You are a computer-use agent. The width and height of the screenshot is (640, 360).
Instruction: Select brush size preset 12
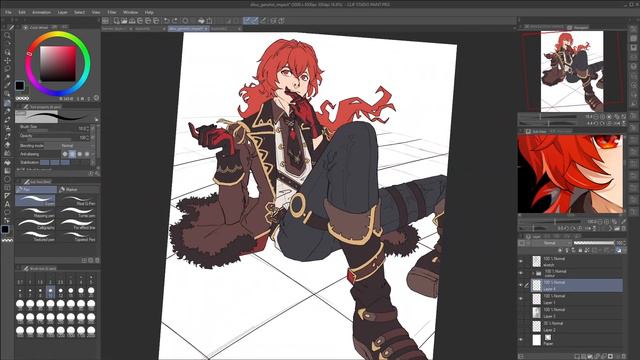coord(60,292)
